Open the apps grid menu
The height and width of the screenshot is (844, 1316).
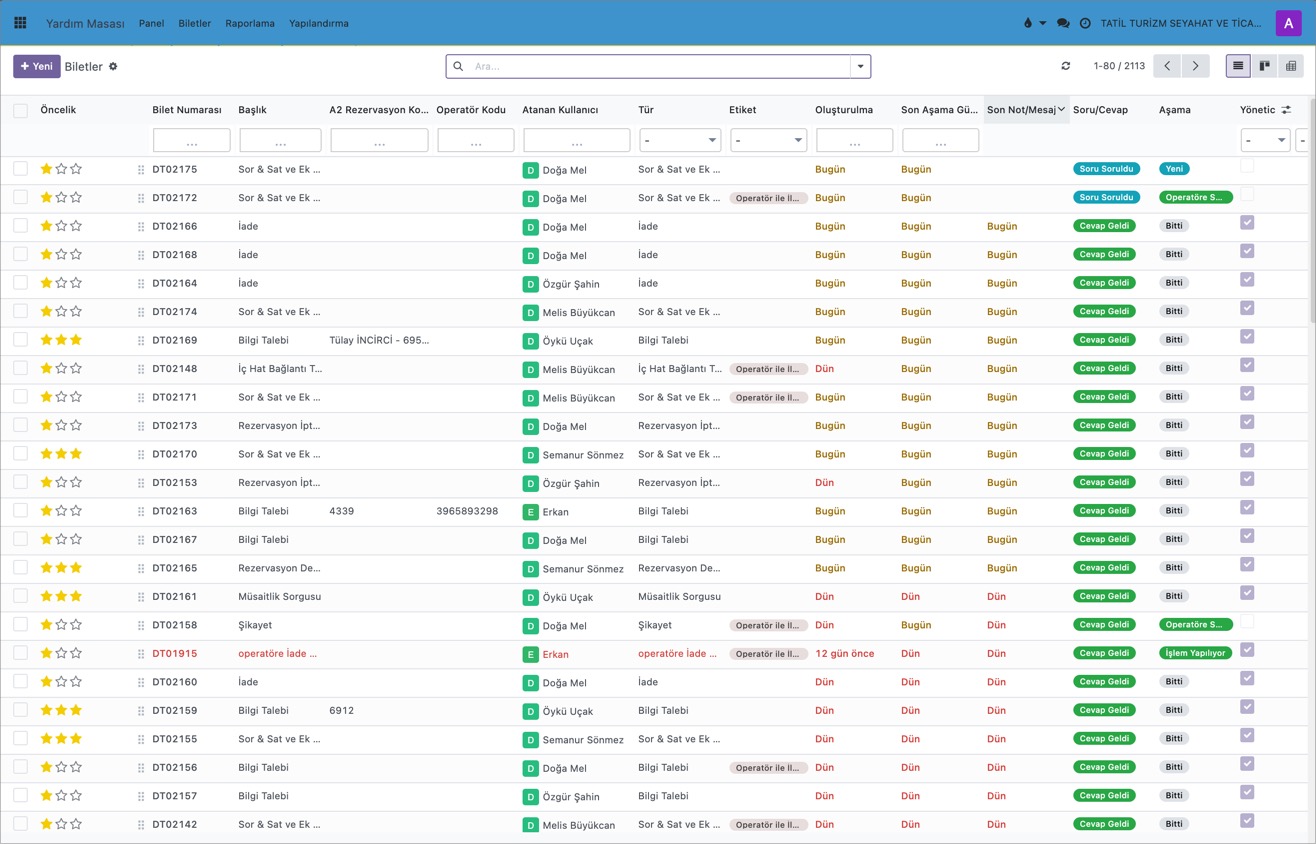pos(20,23)
